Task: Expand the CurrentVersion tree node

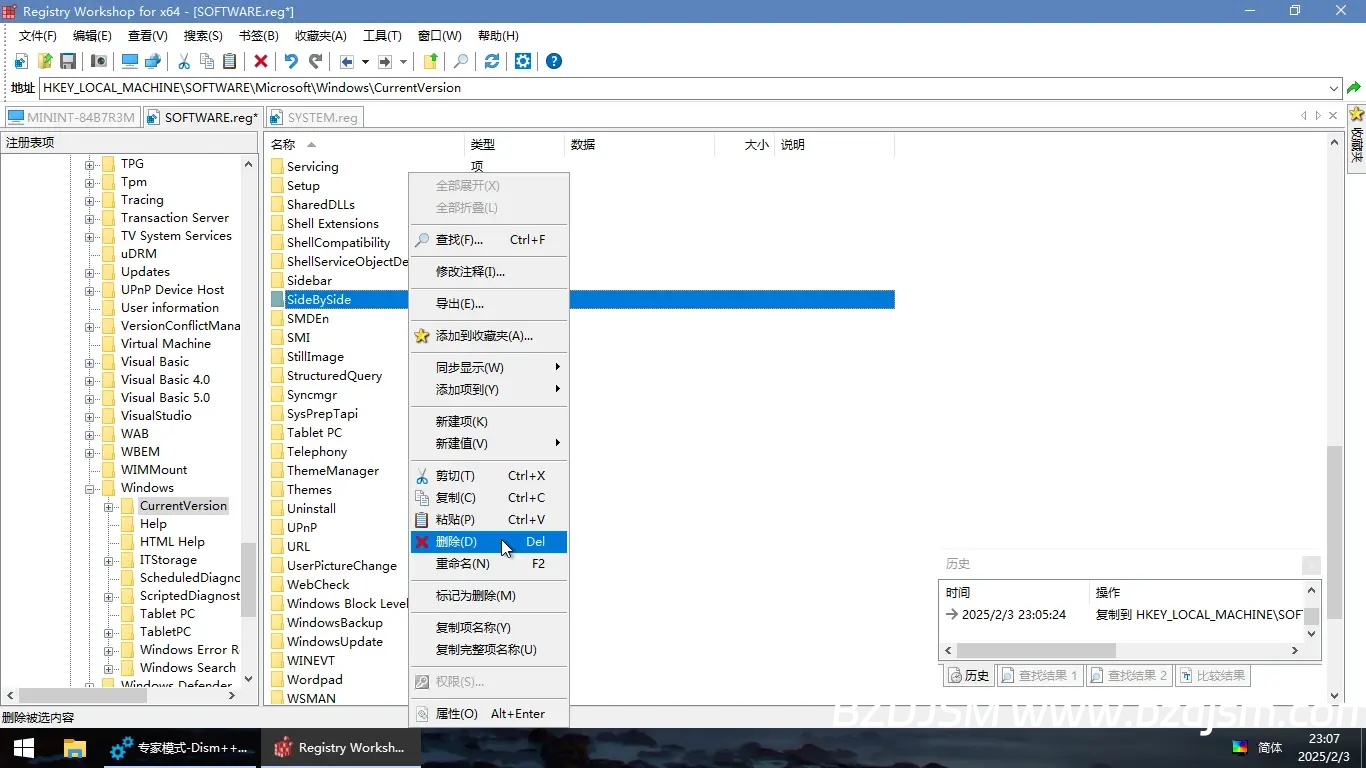Action: (108, 506)
